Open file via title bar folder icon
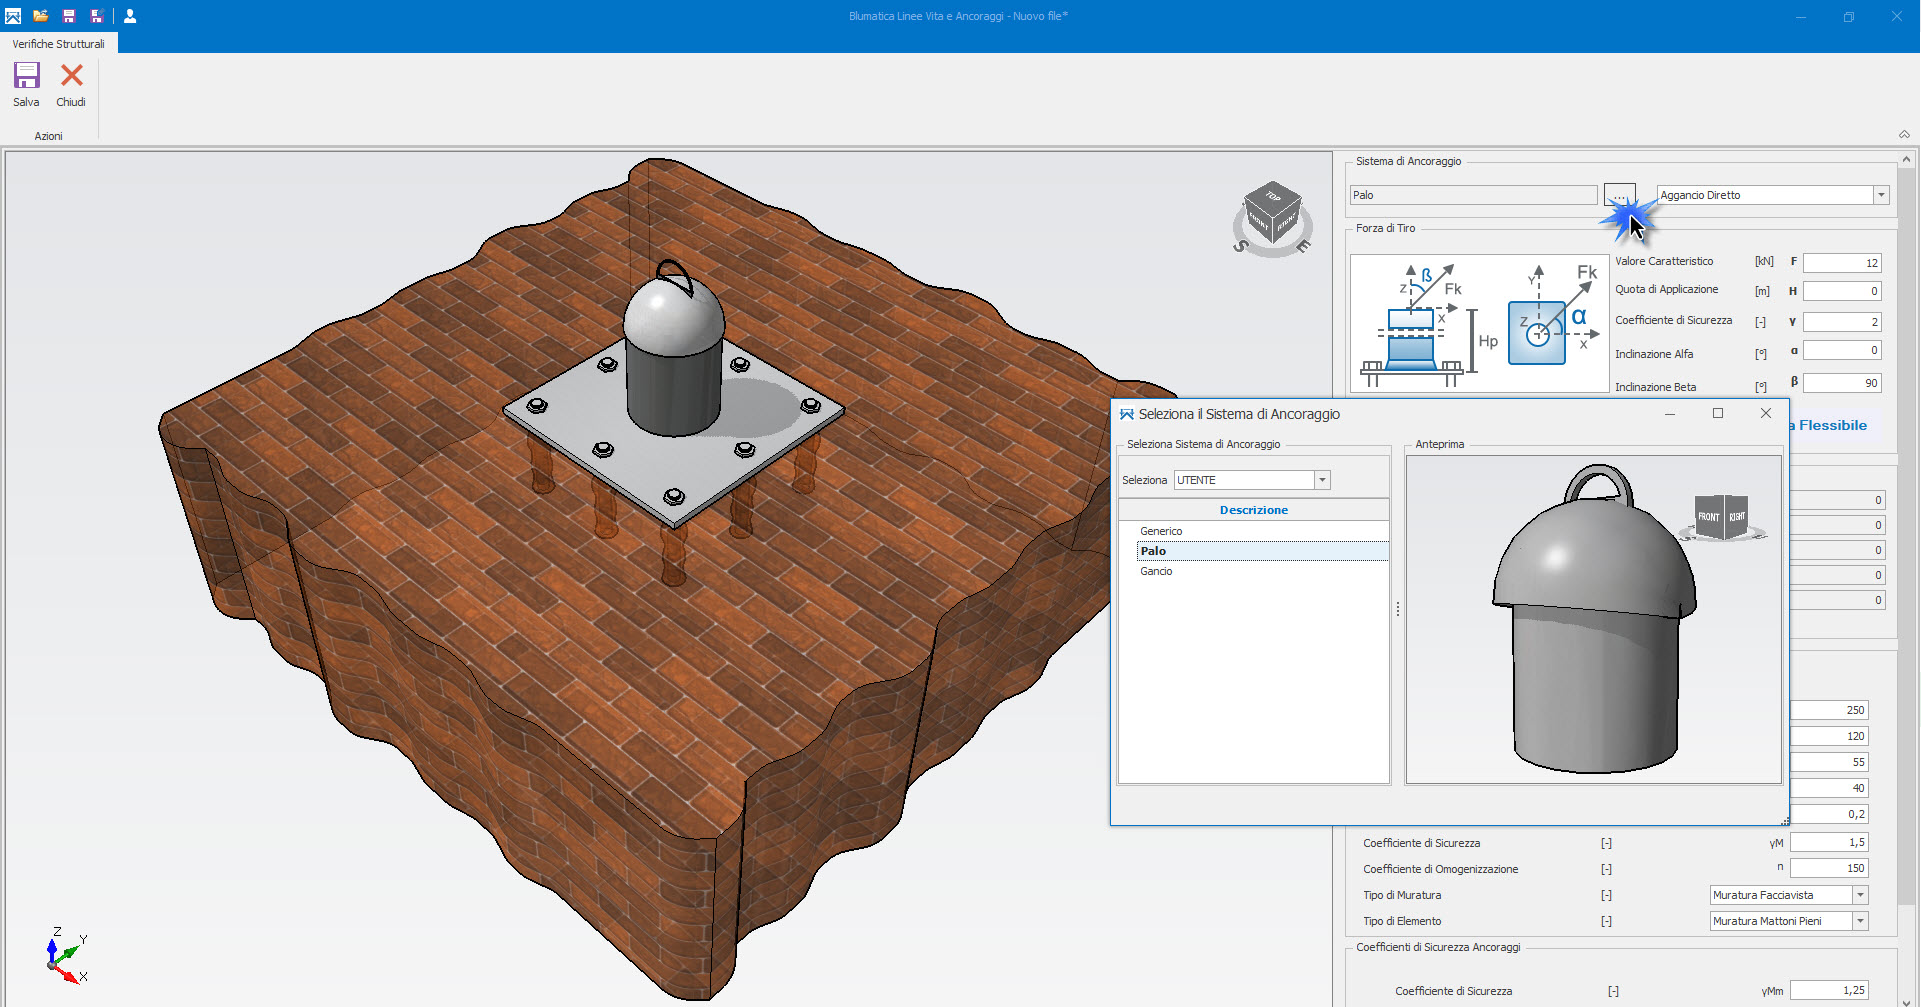Viewport: 1921px width, 1007px height. coord(41,16)
